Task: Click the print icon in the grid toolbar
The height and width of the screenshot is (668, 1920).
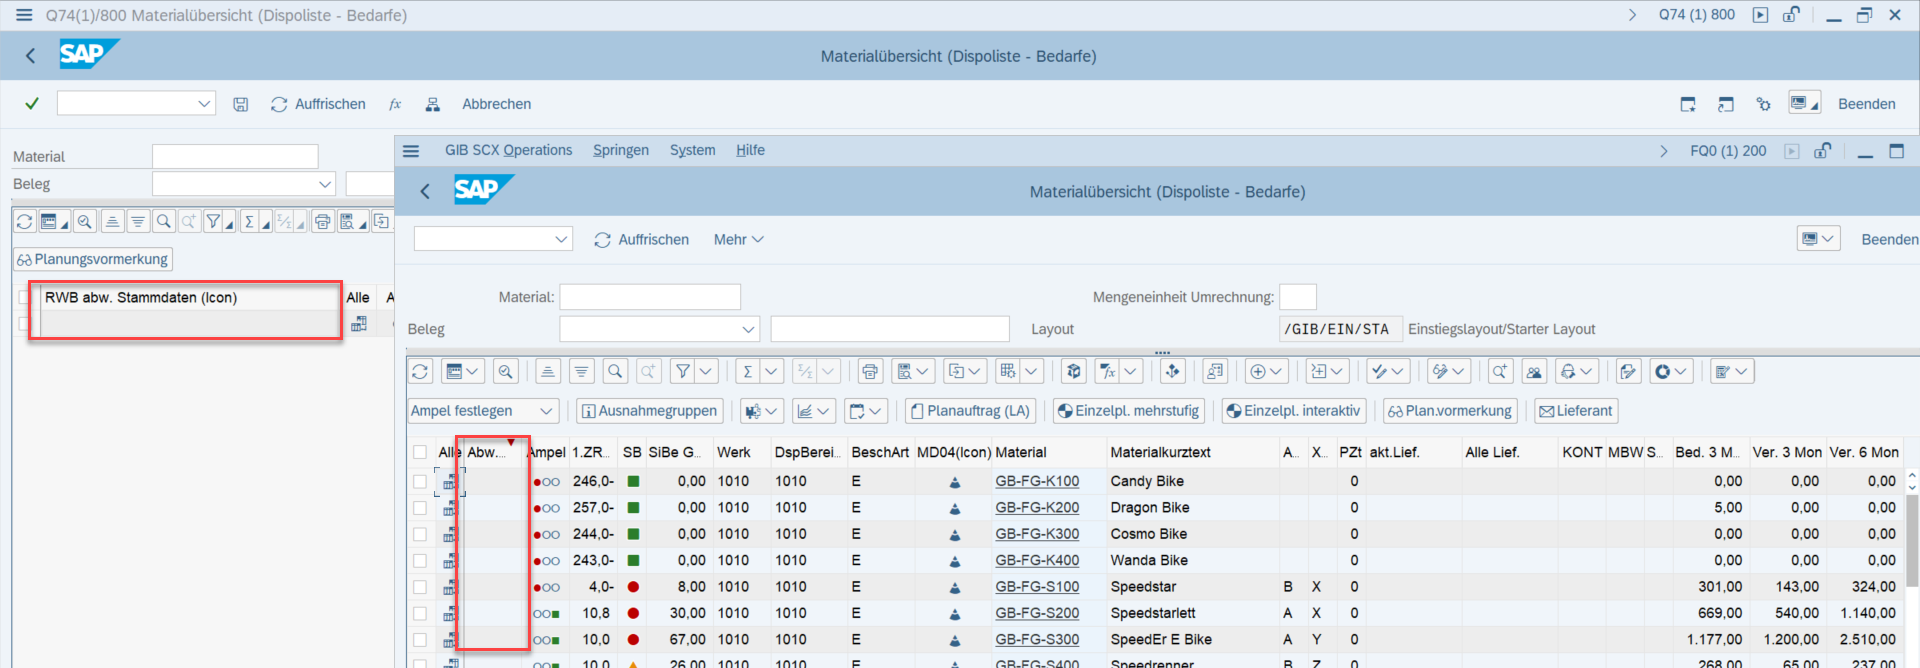Action: click(870, 372)
